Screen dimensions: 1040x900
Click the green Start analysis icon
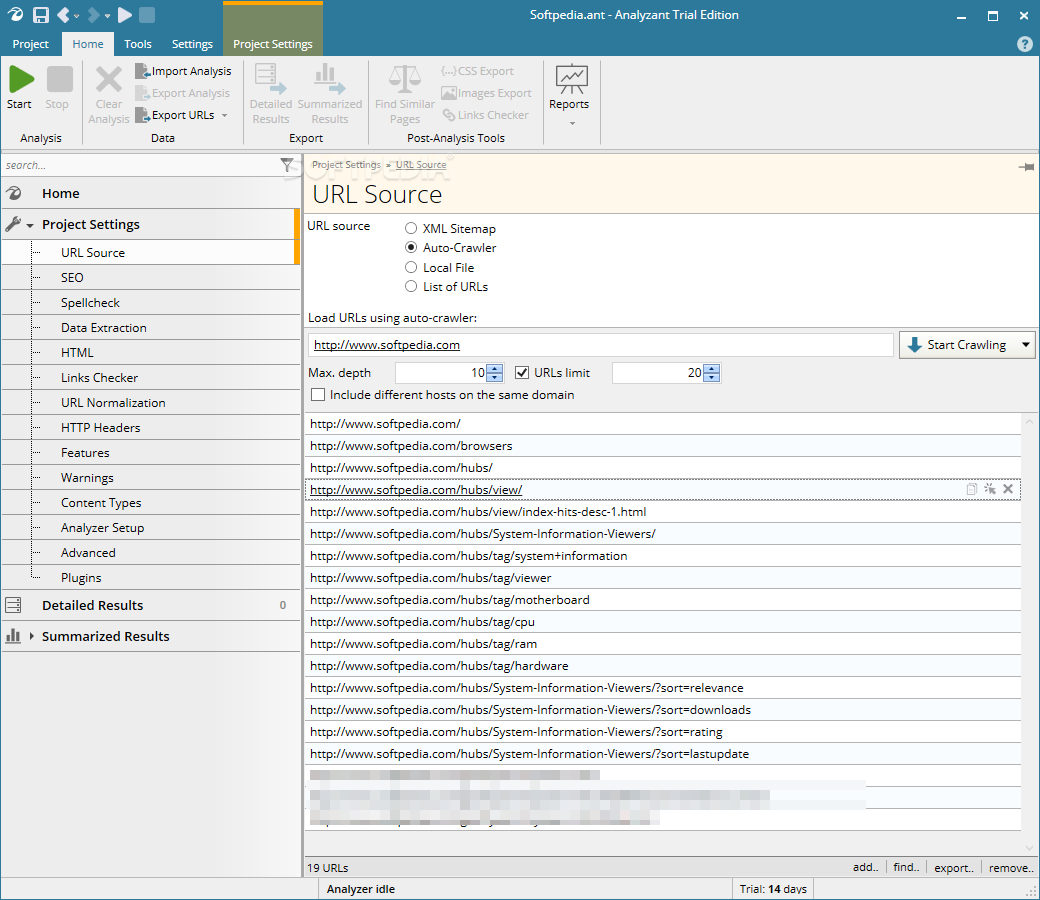pos(21,80)
